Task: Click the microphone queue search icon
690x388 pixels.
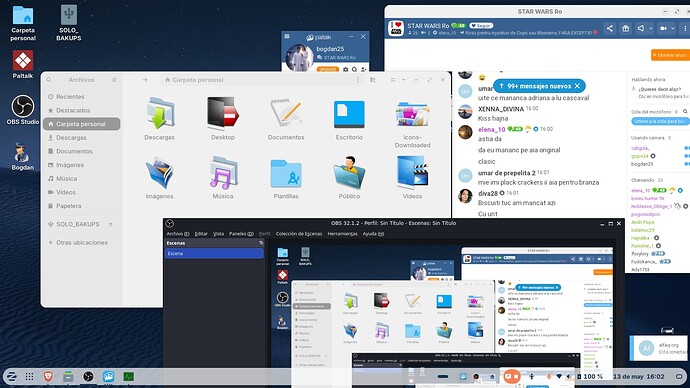Action: pos(685,112)
